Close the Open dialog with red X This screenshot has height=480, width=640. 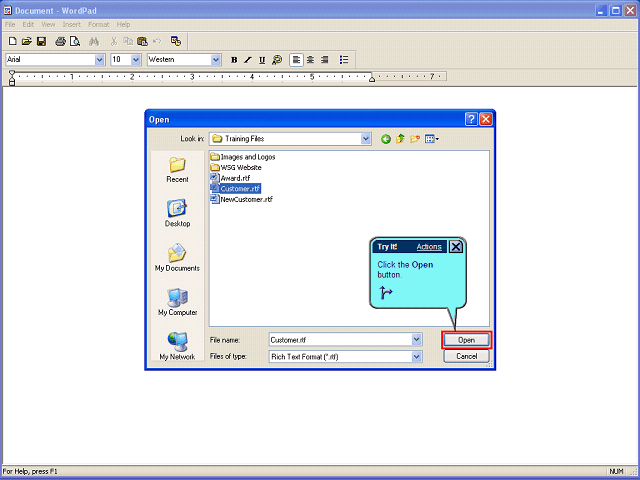coord(485,119)
